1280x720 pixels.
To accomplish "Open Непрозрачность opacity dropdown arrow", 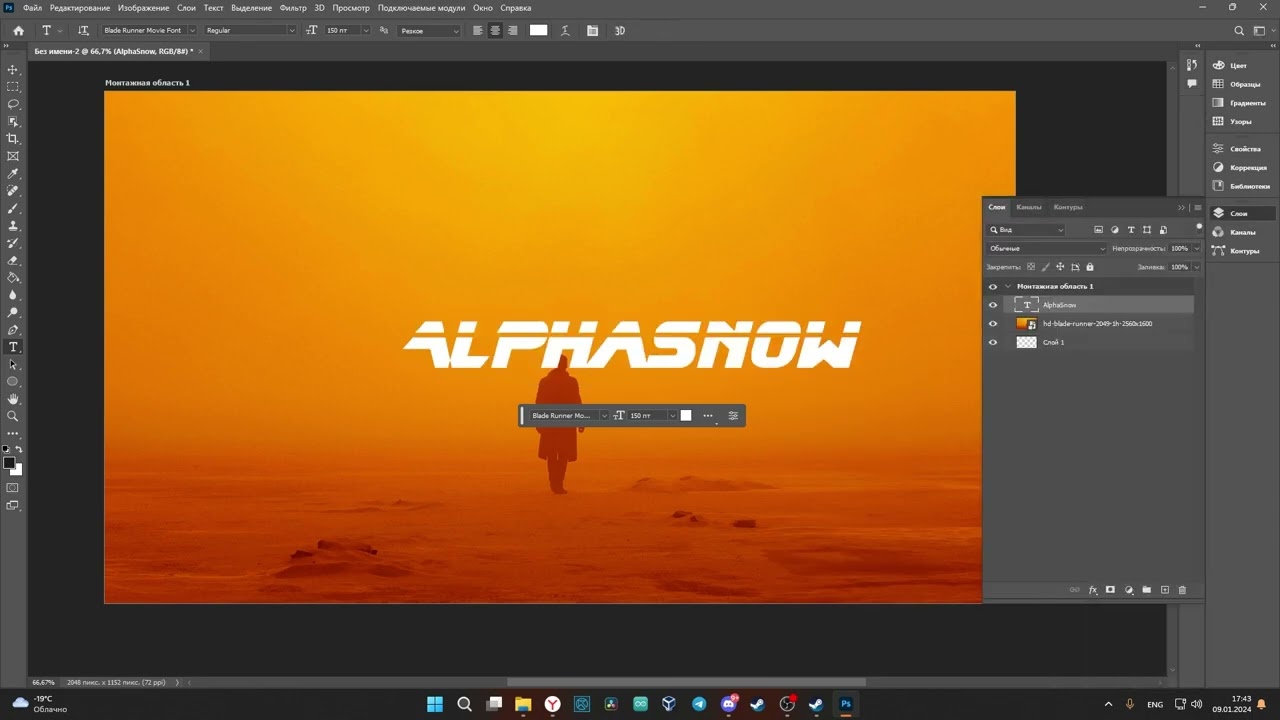I will (x=1197, y=248).
